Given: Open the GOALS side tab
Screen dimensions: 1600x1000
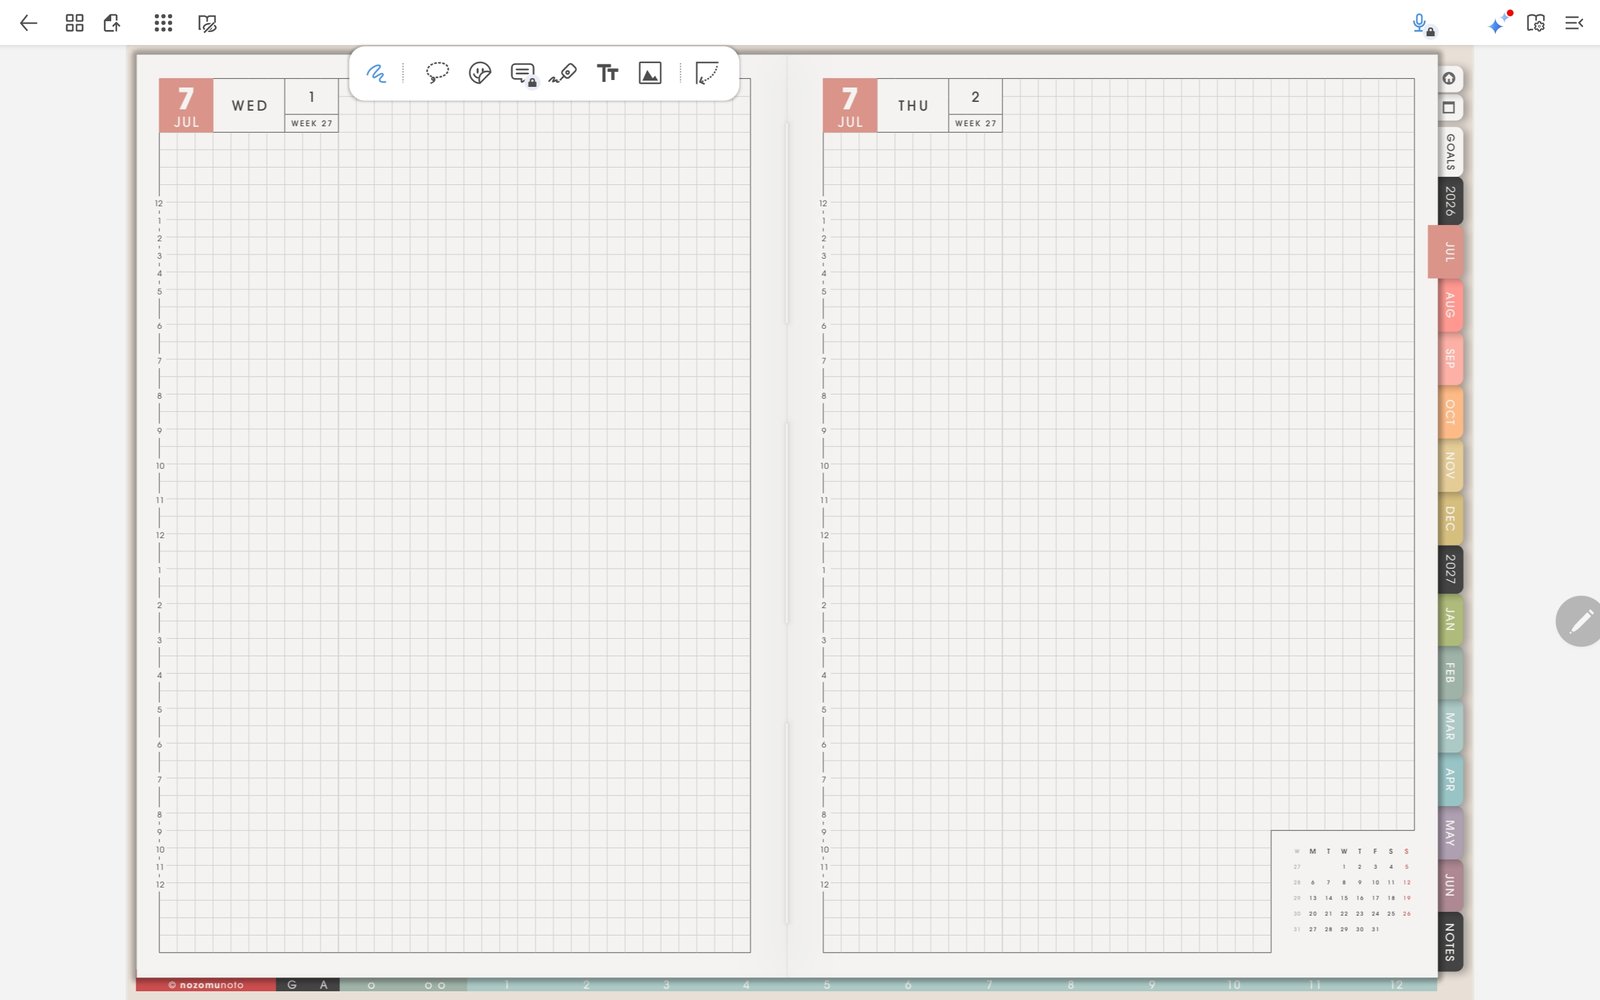Looking at the screenshot, I should coord(1450,151).
